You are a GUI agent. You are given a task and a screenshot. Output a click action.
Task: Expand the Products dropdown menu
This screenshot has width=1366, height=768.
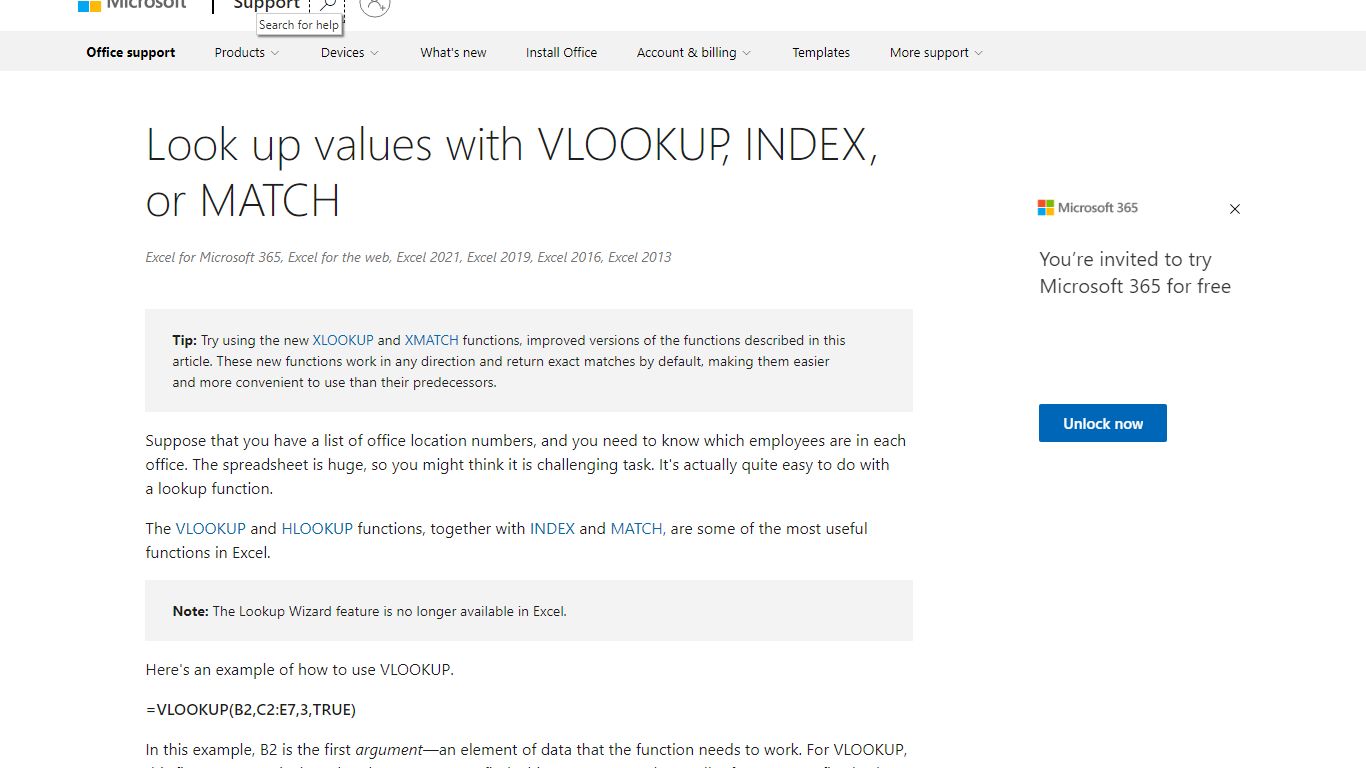[247, 53]
